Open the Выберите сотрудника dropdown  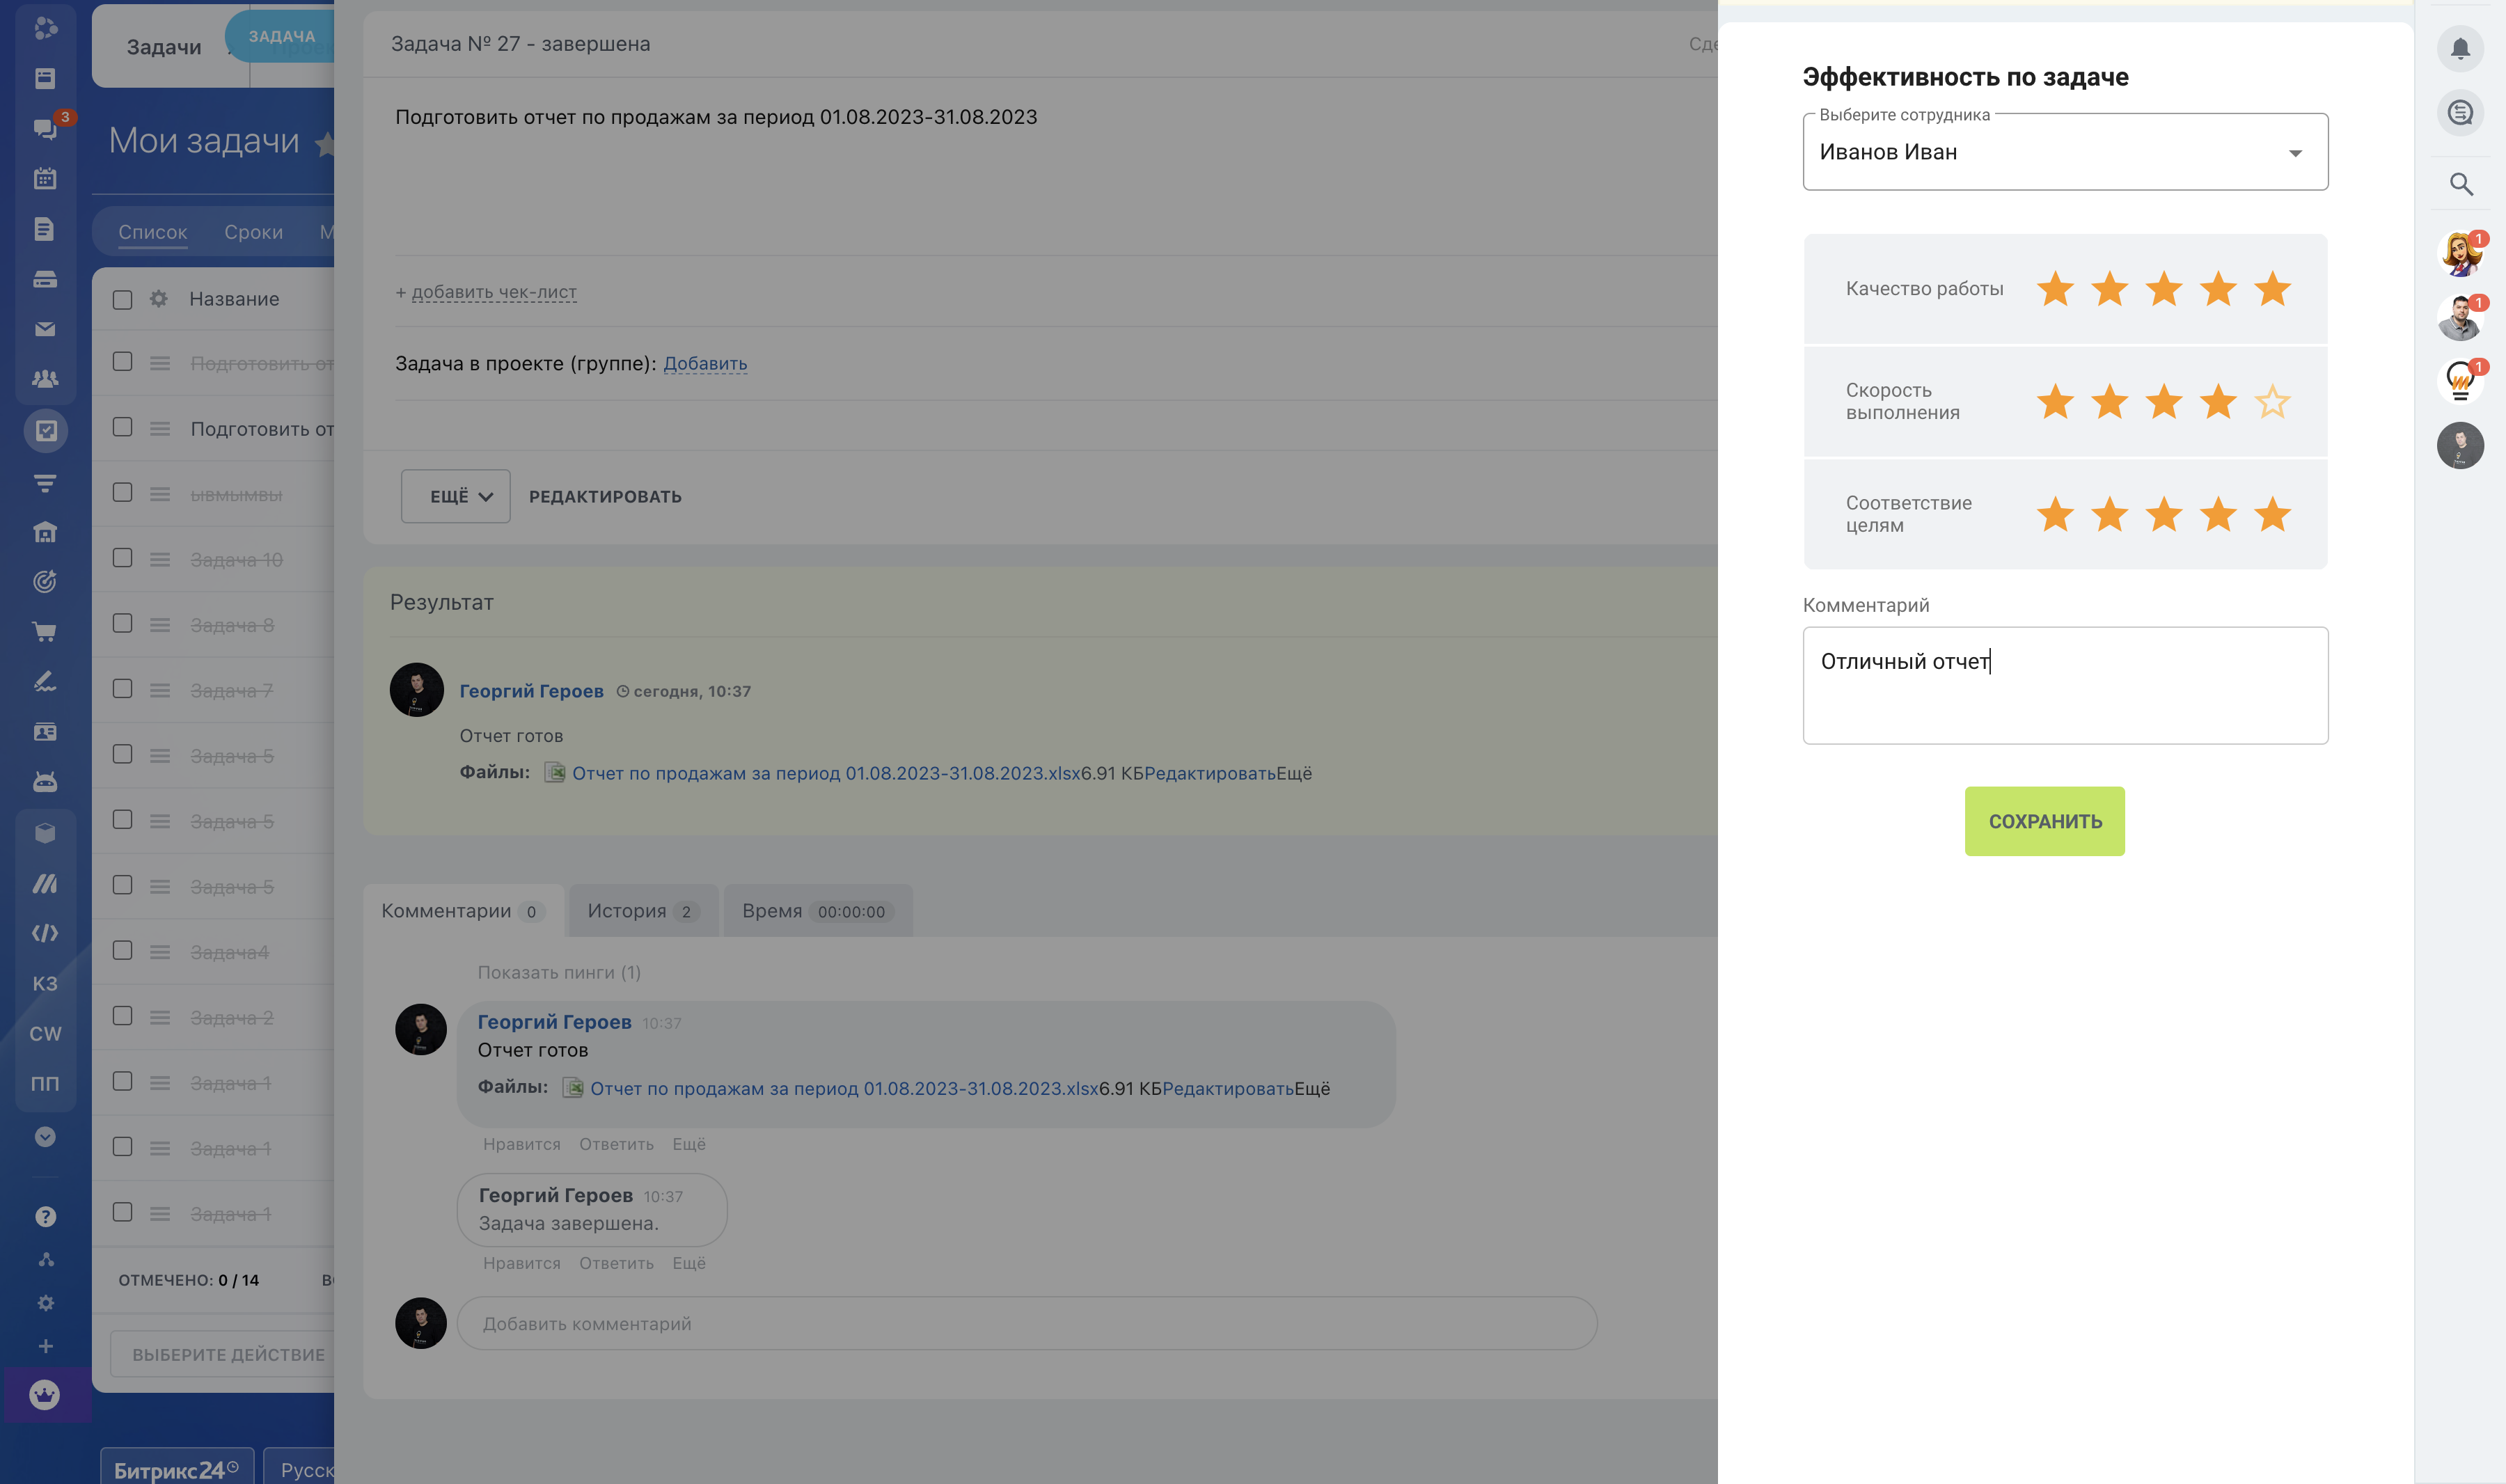click(2065, 152)
